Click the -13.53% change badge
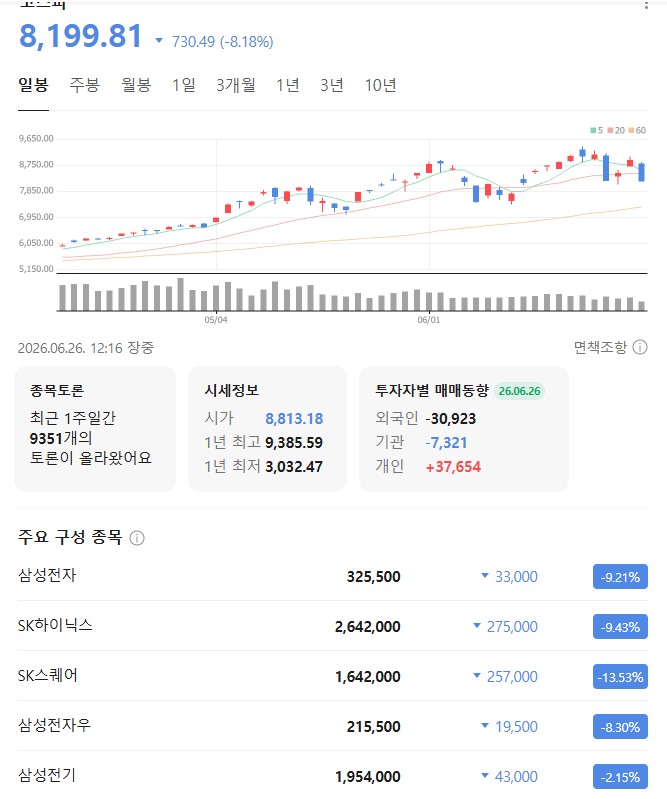667x799 pixels. click(620, 677)
